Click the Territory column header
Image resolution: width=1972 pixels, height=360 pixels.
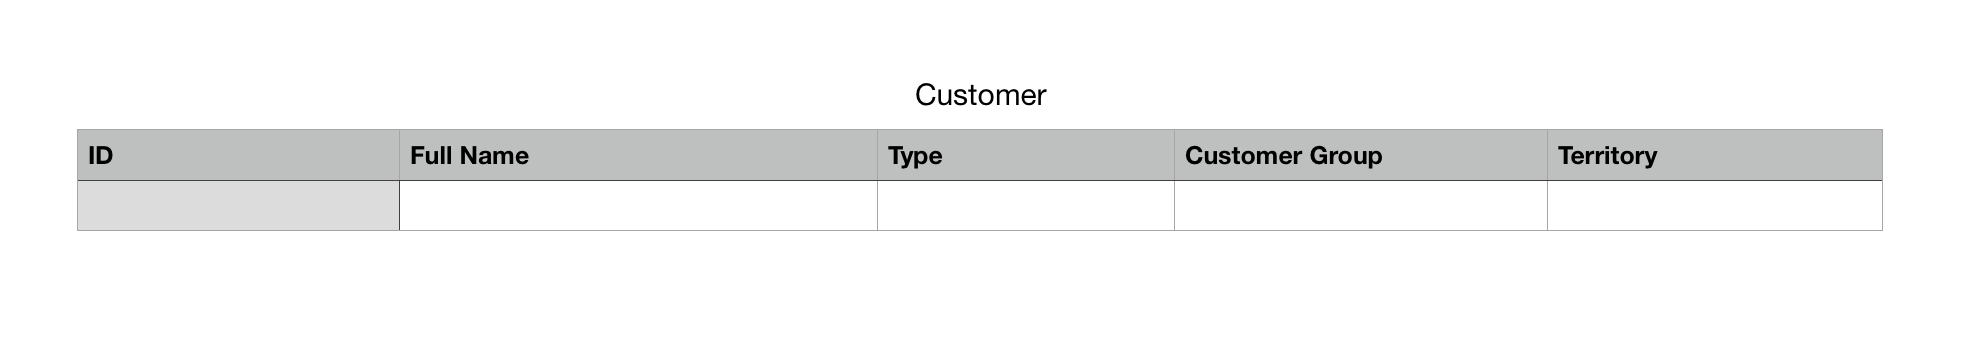(x=1715, y=155)
